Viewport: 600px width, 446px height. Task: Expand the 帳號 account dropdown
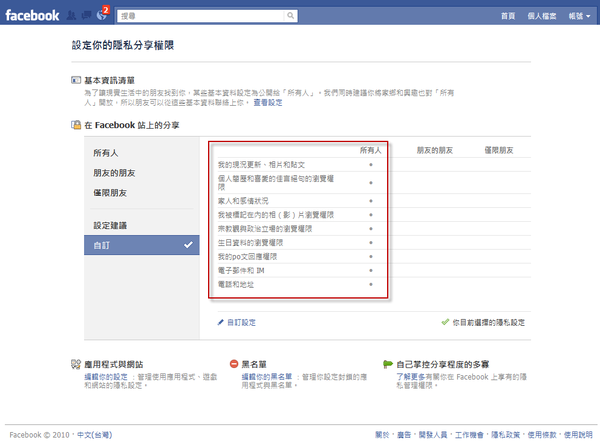[579, 16]
